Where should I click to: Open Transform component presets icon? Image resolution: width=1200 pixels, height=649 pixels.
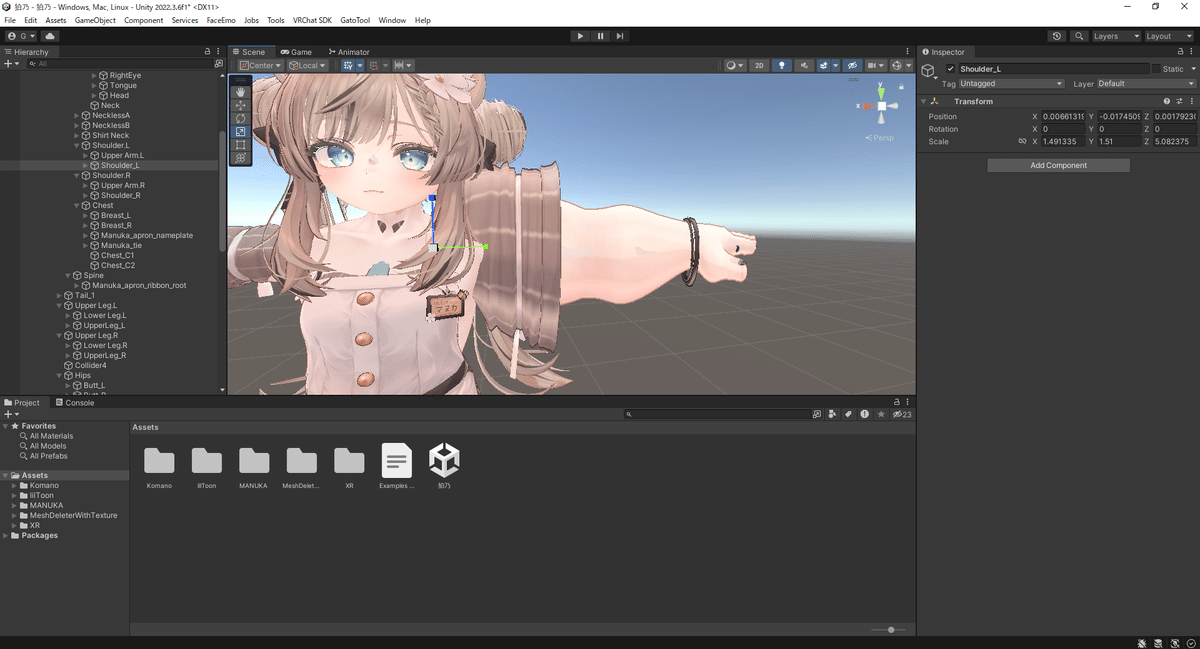point(1179,101)
